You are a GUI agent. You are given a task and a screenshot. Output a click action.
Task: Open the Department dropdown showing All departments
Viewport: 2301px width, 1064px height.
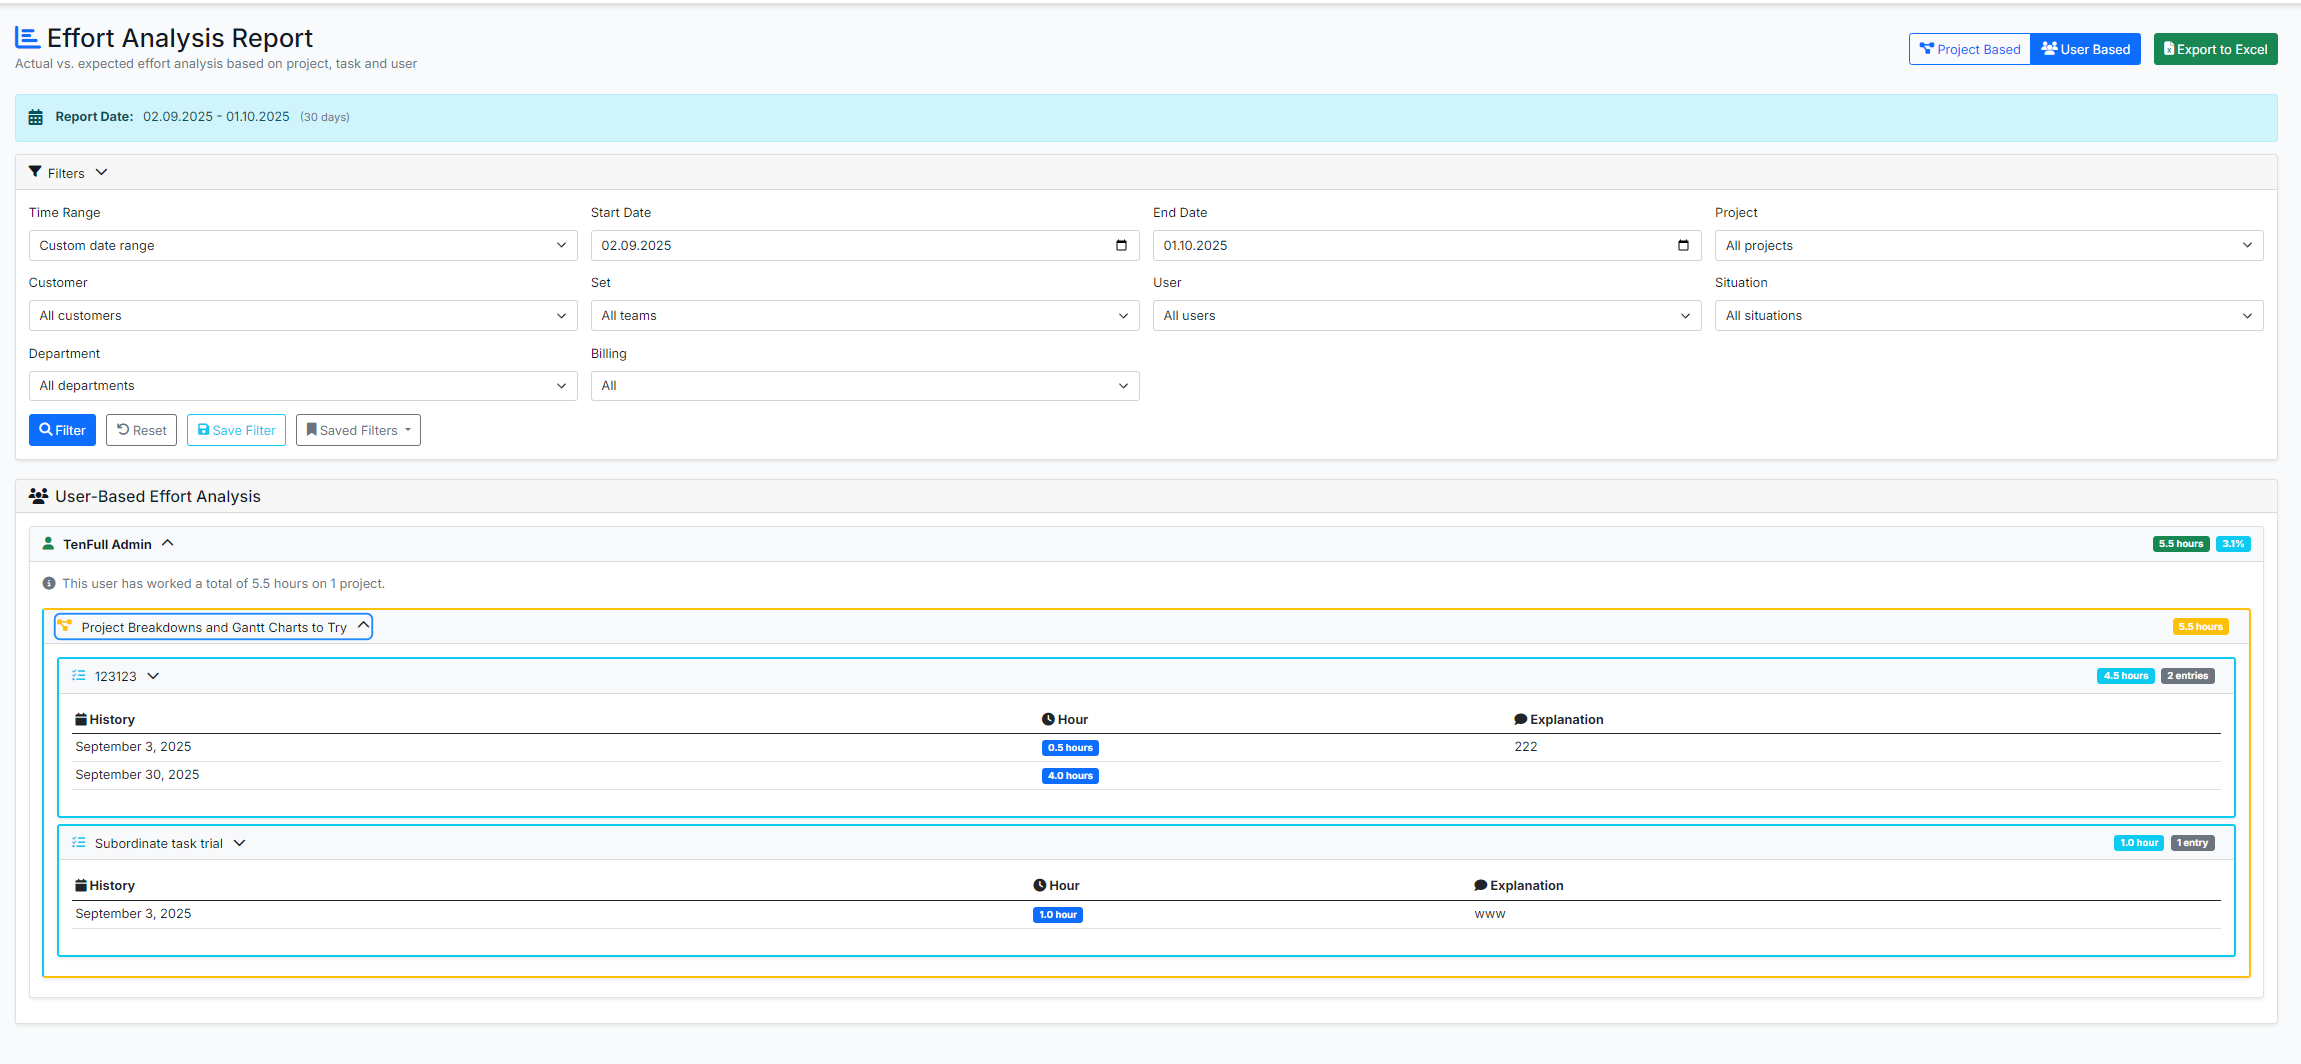(x=303, y=386)
